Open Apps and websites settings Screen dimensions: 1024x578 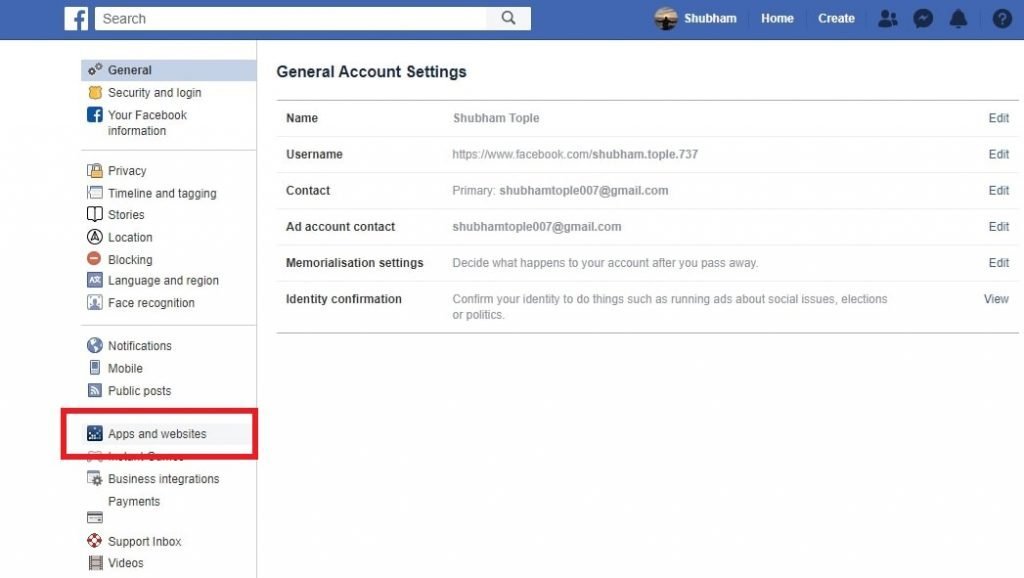click(157, 434)
